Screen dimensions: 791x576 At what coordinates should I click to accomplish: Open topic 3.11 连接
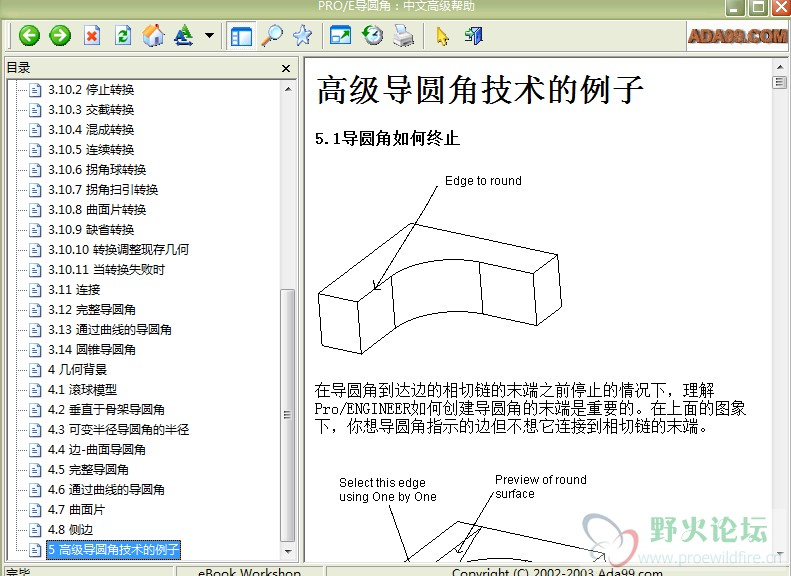[x=74, y=290]
